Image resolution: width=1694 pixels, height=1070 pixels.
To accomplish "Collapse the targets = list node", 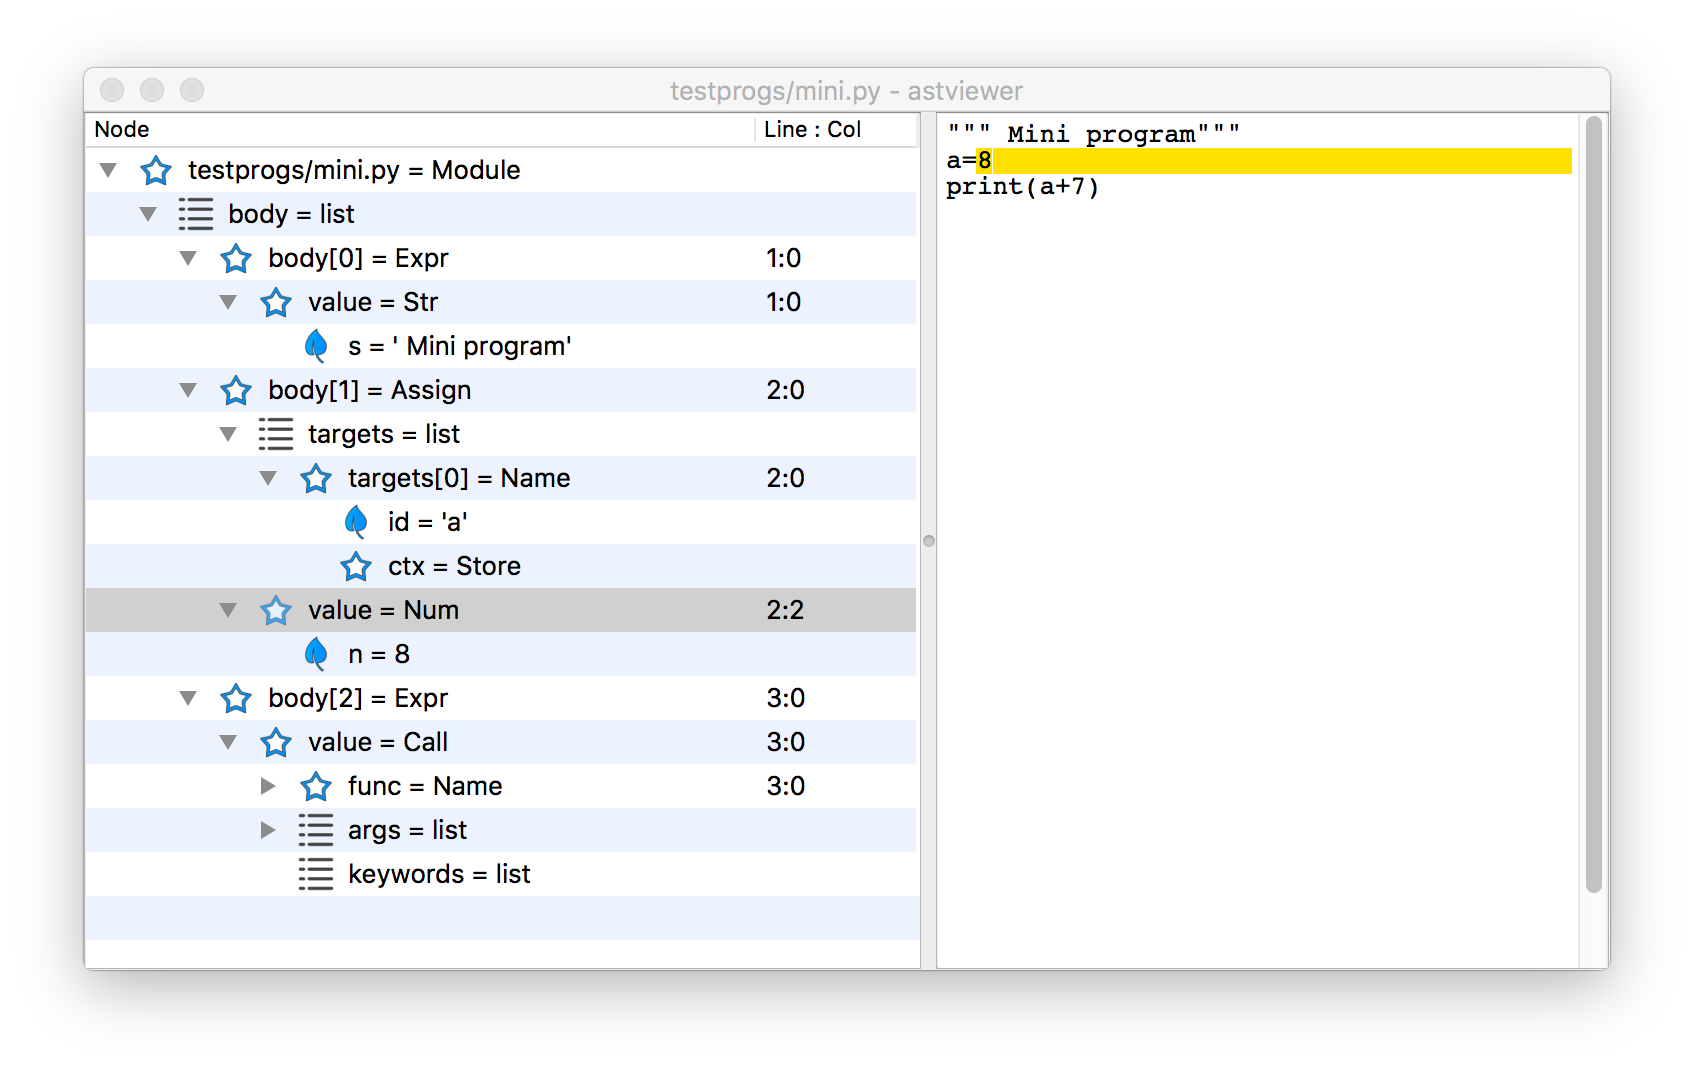I will (x=228, y=434).
